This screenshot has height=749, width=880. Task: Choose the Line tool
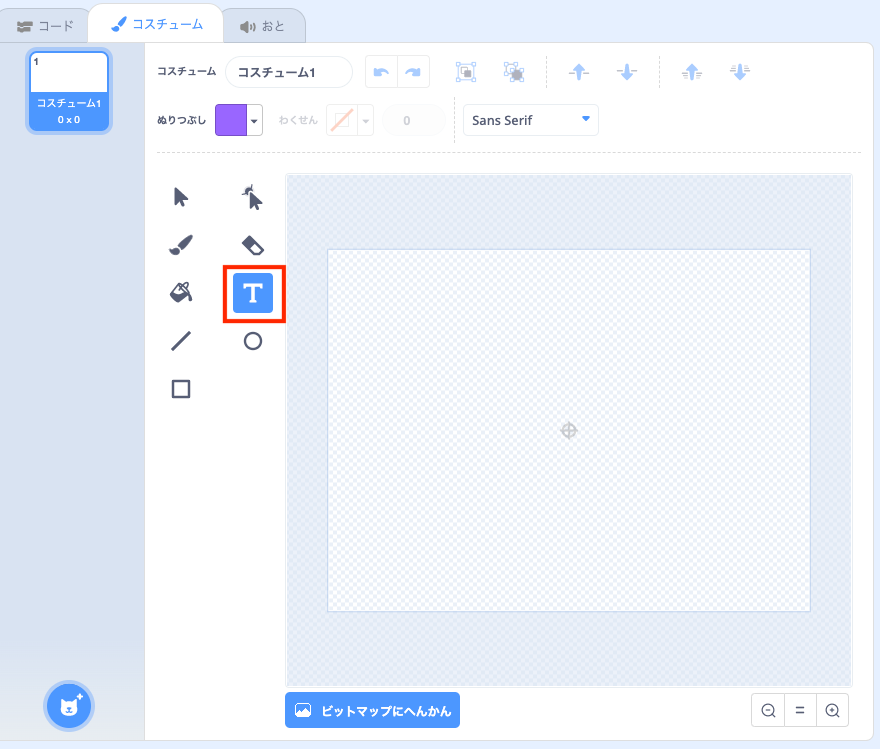click(181, 341)
